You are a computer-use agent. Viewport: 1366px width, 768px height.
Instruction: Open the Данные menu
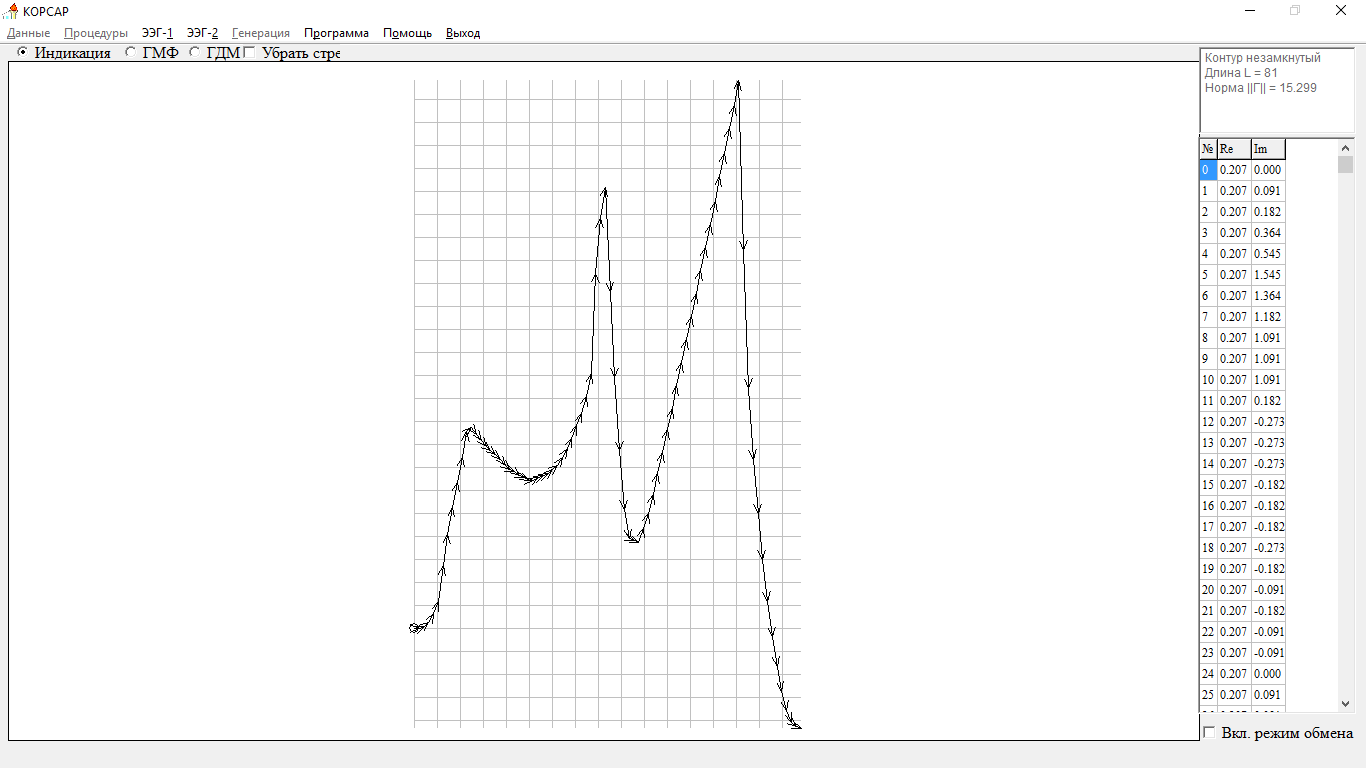[28, 33]
